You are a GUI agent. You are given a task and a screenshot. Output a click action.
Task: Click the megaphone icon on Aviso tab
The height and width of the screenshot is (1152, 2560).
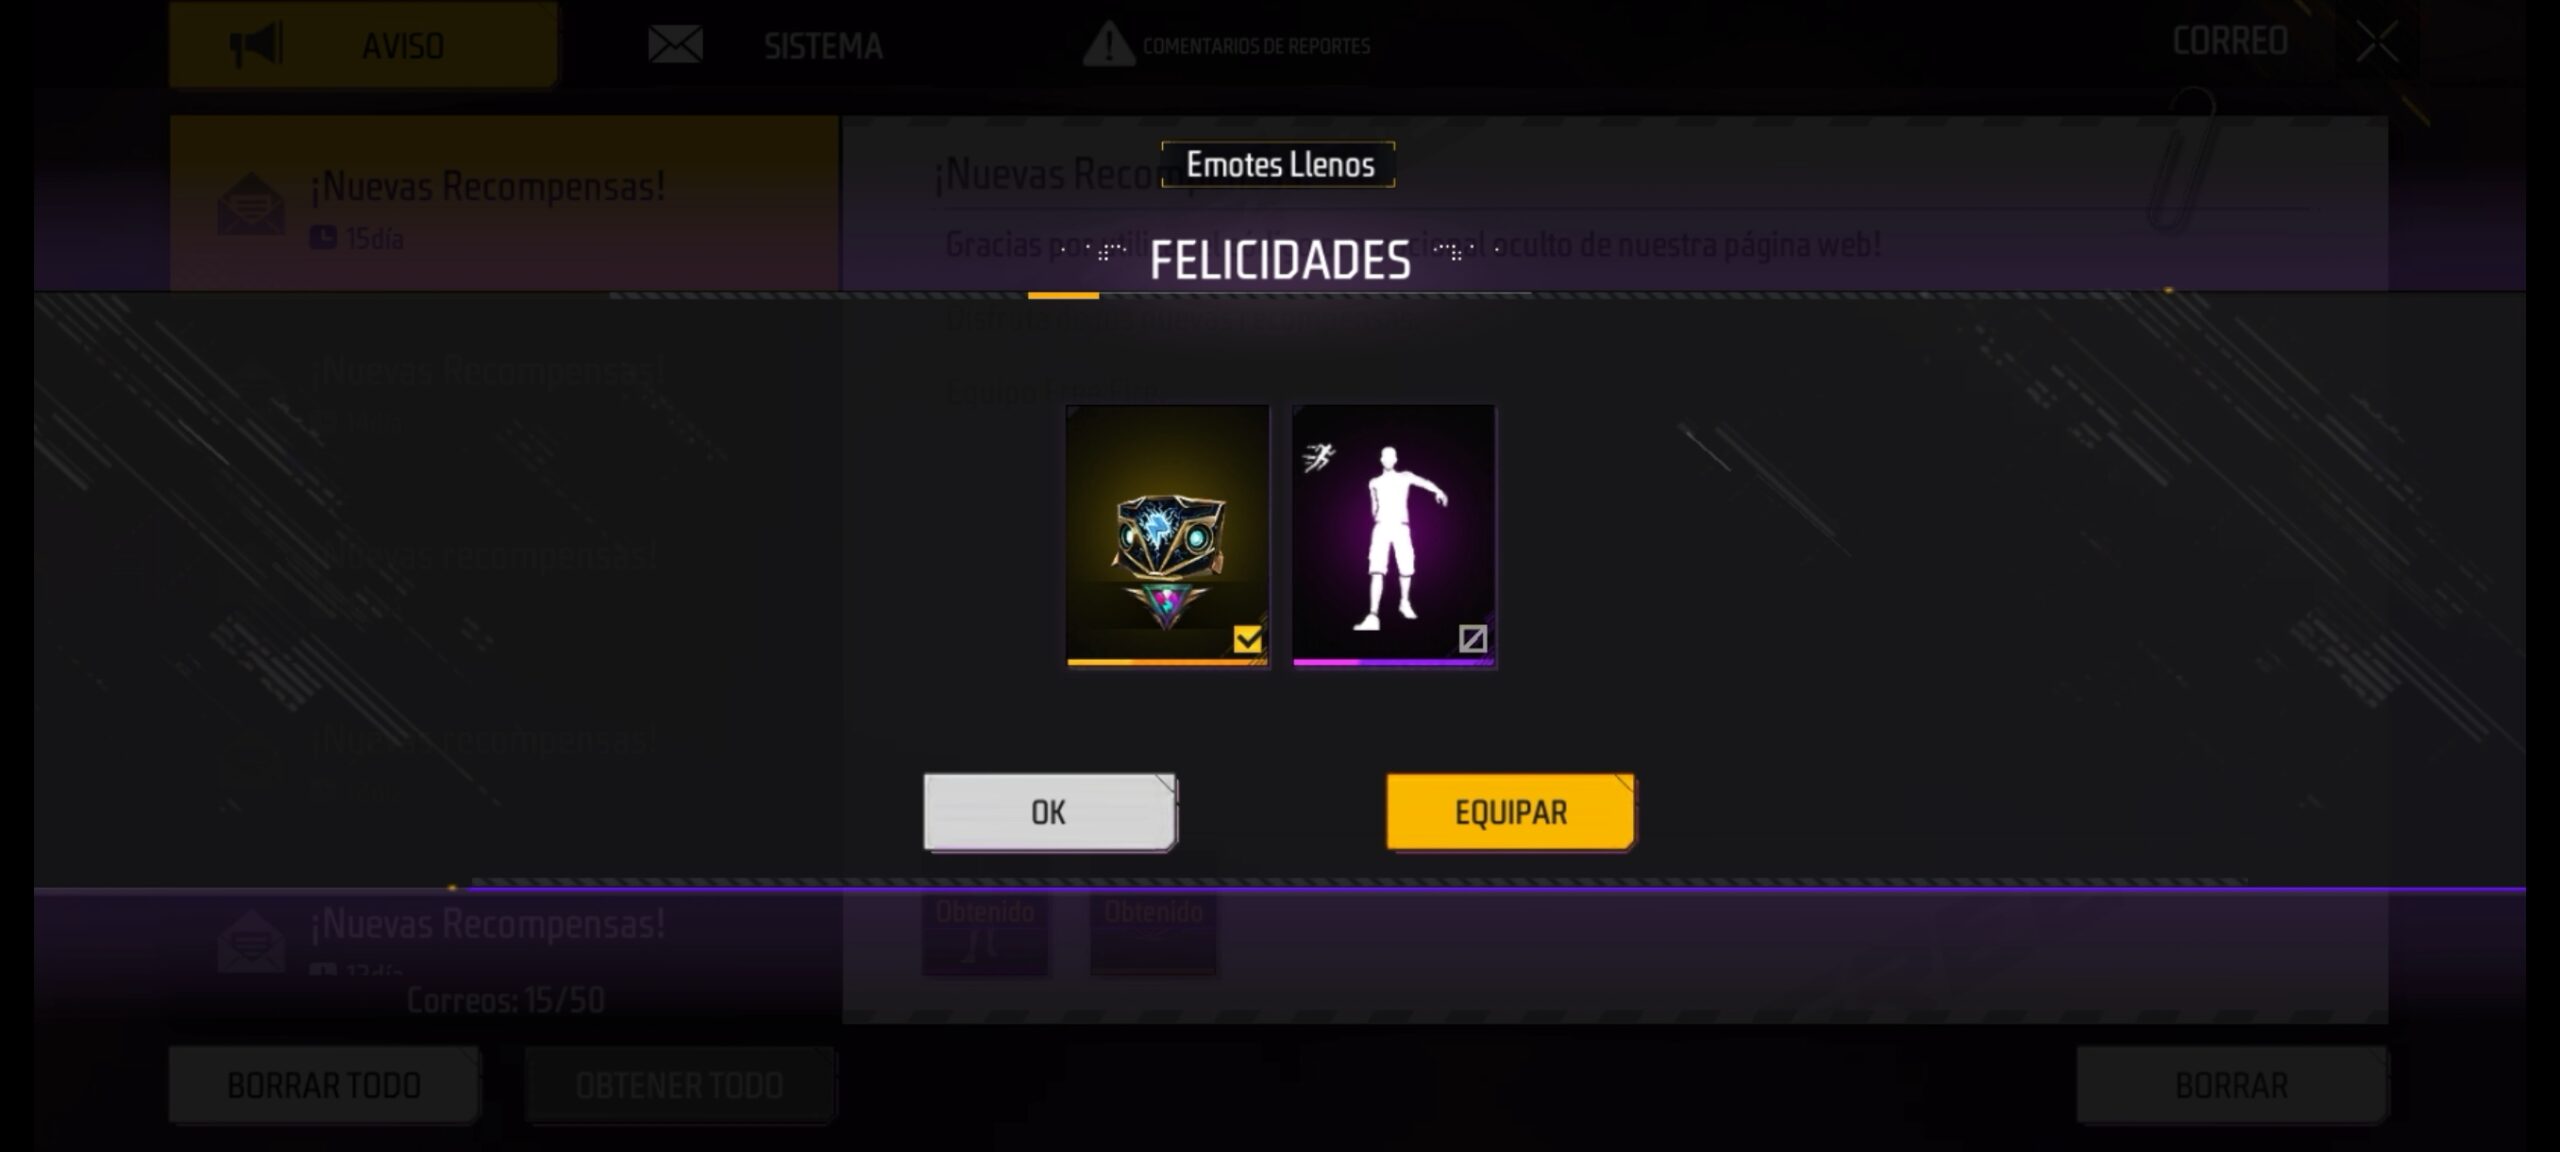point(256,45)
